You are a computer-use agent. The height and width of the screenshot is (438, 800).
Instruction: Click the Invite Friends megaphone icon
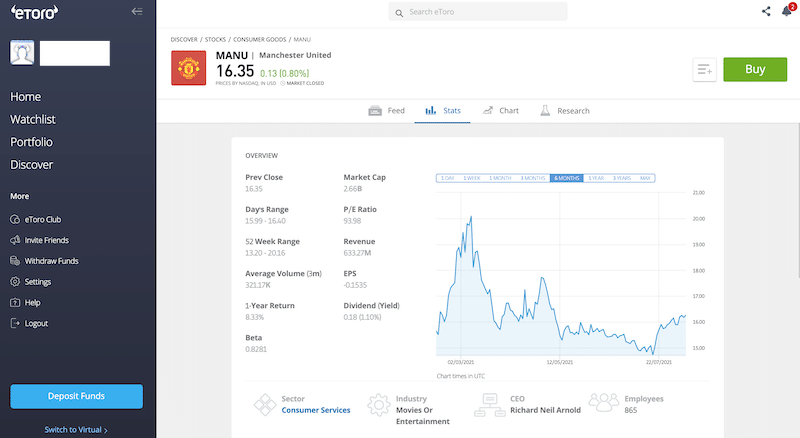click(x=15, y=240)
